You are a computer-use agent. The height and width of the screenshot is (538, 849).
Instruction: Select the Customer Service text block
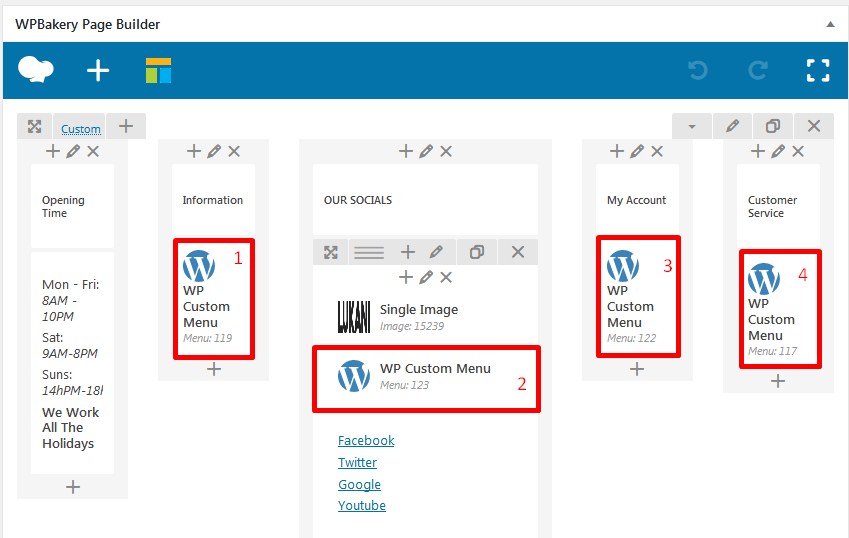point(778,206)
